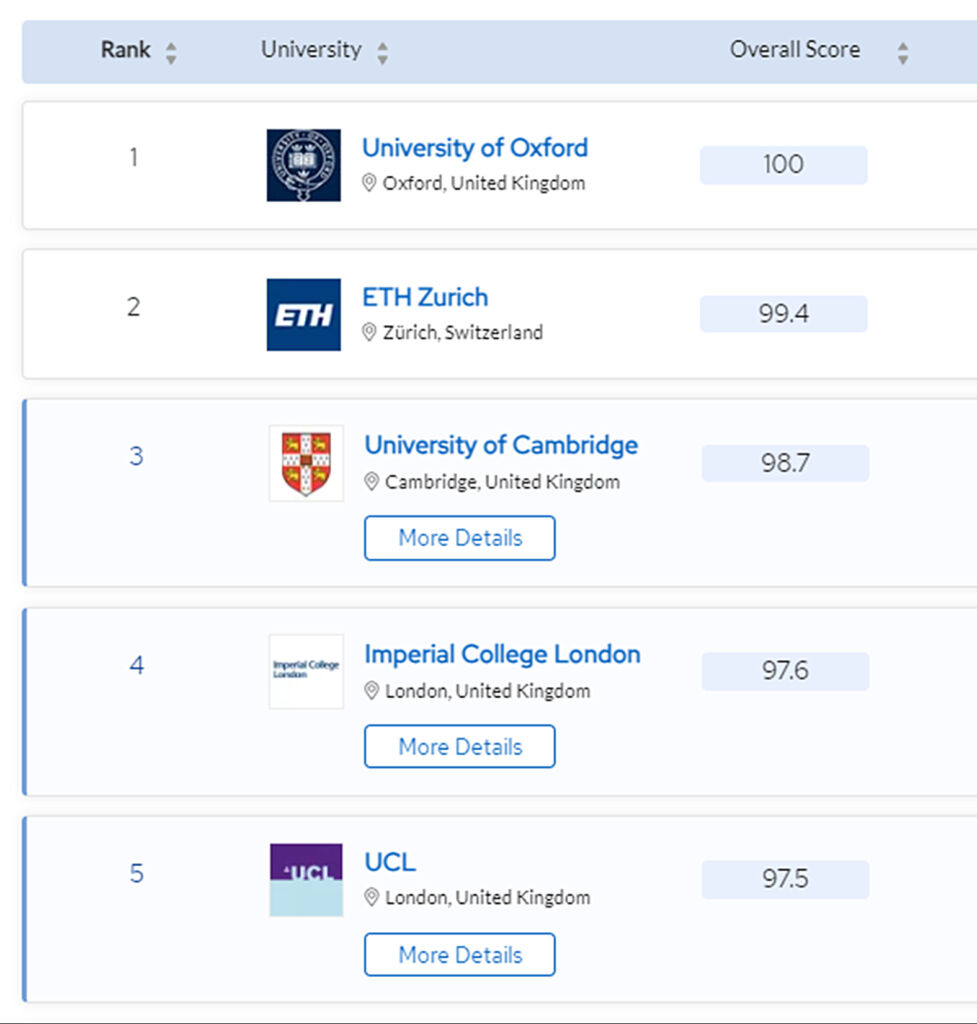977x1024 pixels.
Task: Sort the table by Rank arrows
Action: (x=171, y=54)
